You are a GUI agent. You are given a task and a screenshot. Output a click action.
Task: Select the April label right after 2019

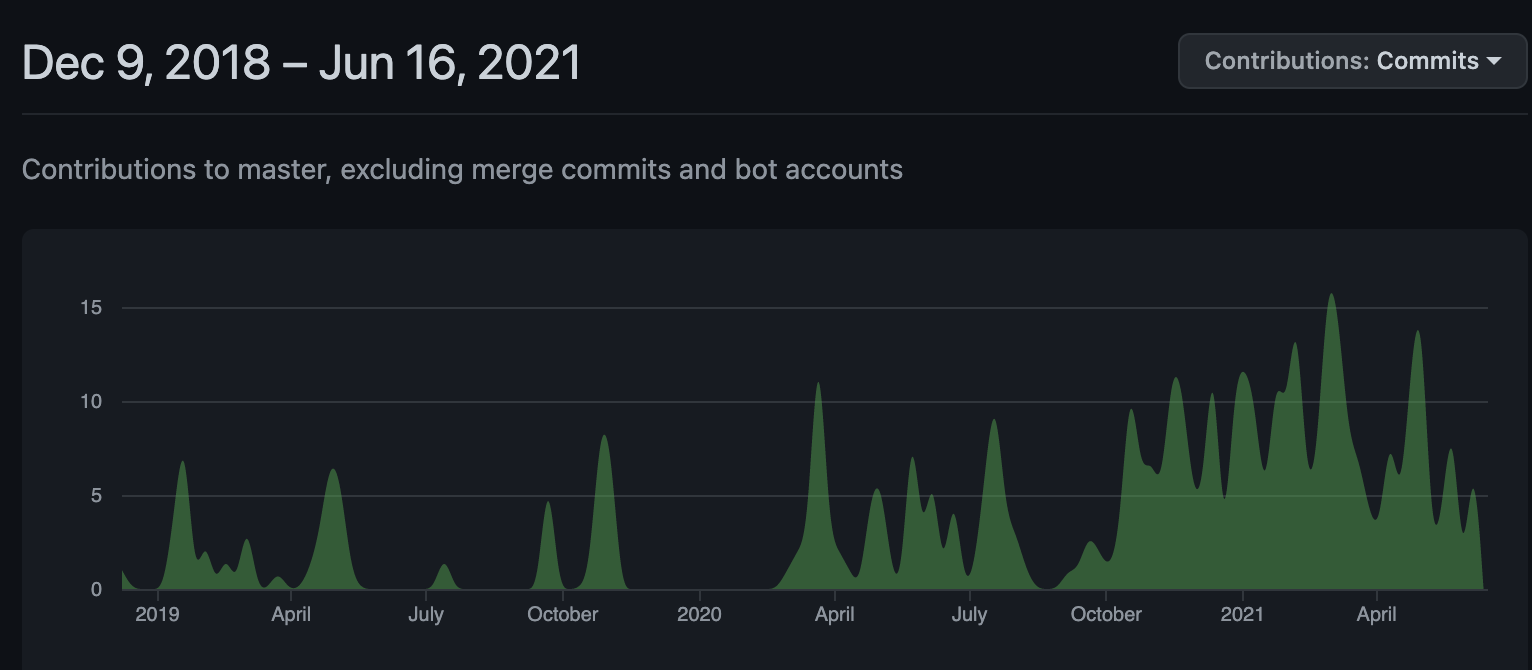pyautogui.click(x=291, y=614)
